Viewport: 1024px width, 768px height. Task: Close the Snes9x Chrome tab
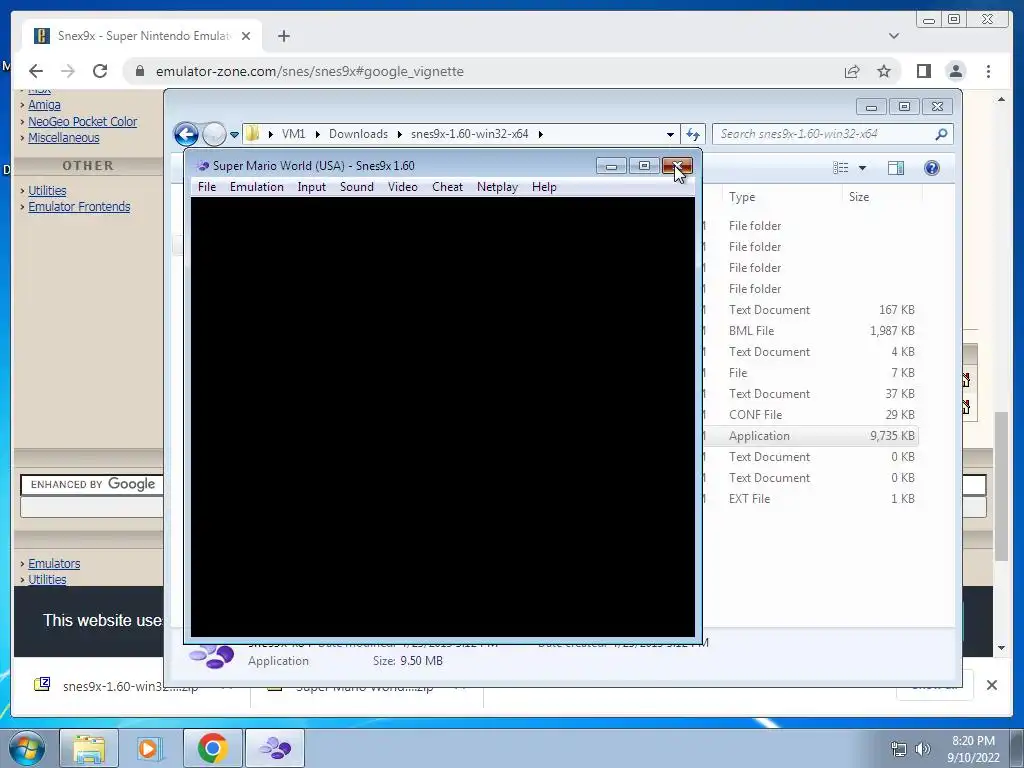(246, 36)
